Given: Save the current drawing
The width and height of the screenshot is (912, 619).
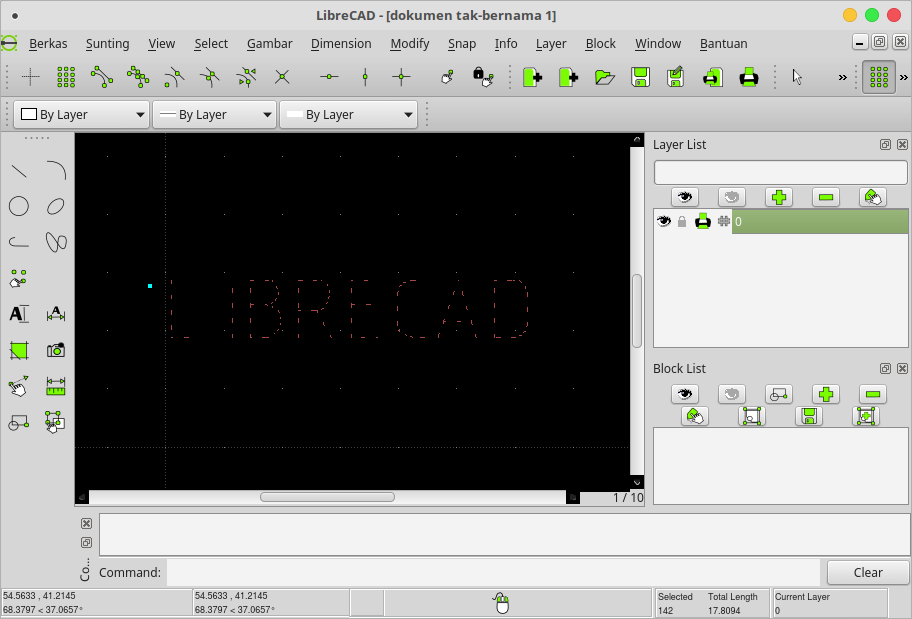Looking at the screenshot, I should click(x=640, y=77).
